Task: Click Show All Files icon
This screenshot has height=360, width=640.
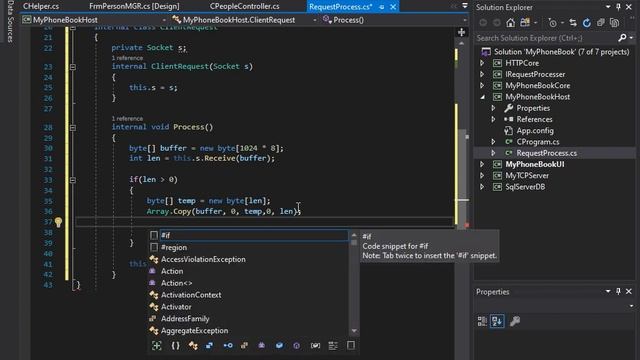Action: [614, 23]
